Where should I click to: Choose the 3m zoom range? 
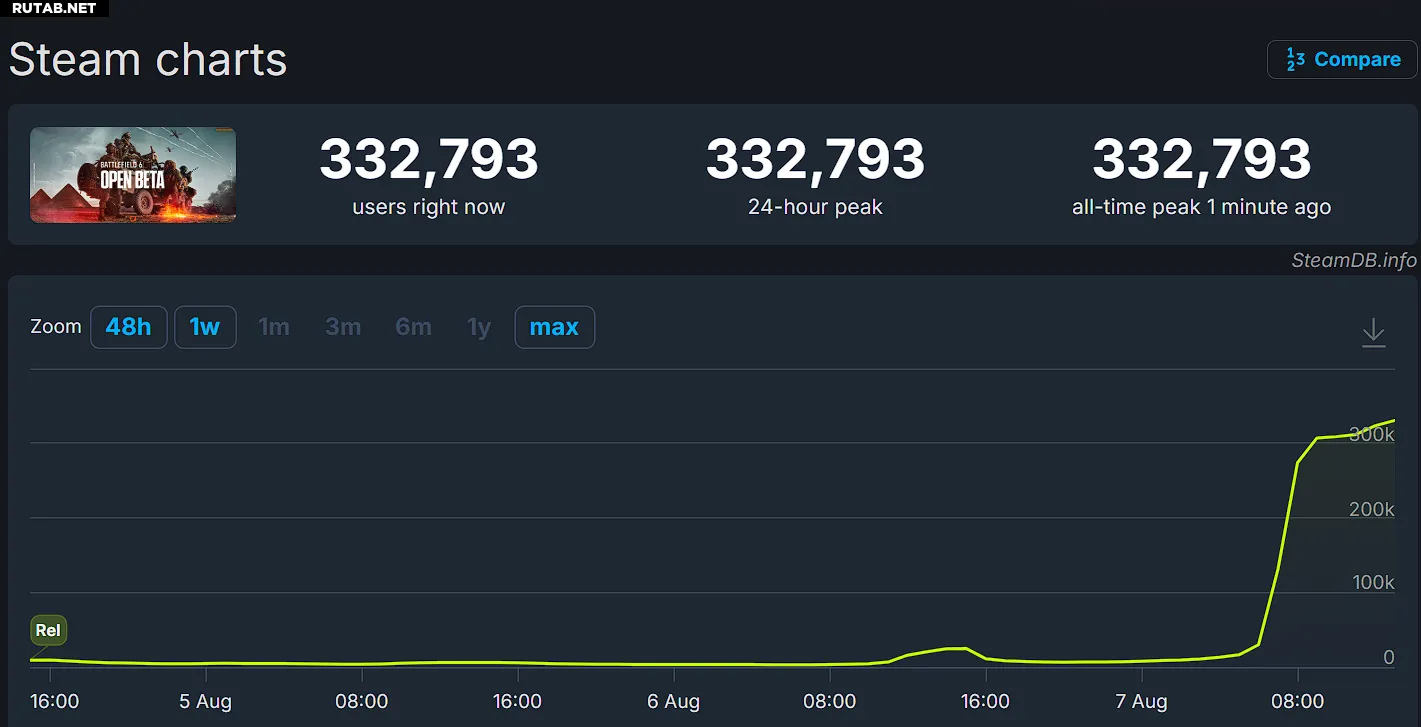point(343,327)
